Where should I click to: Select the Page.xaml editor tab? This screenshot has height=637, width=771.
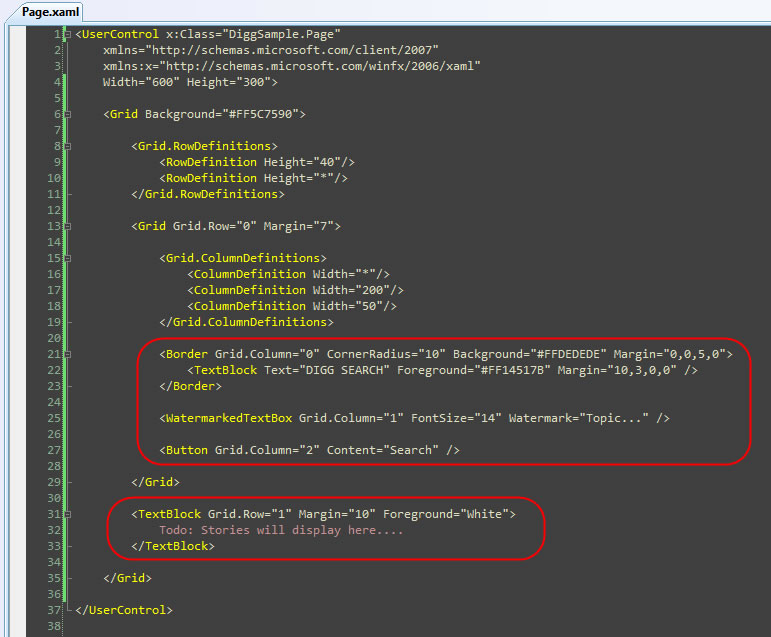pyautogui.click(x=50, y=12)
